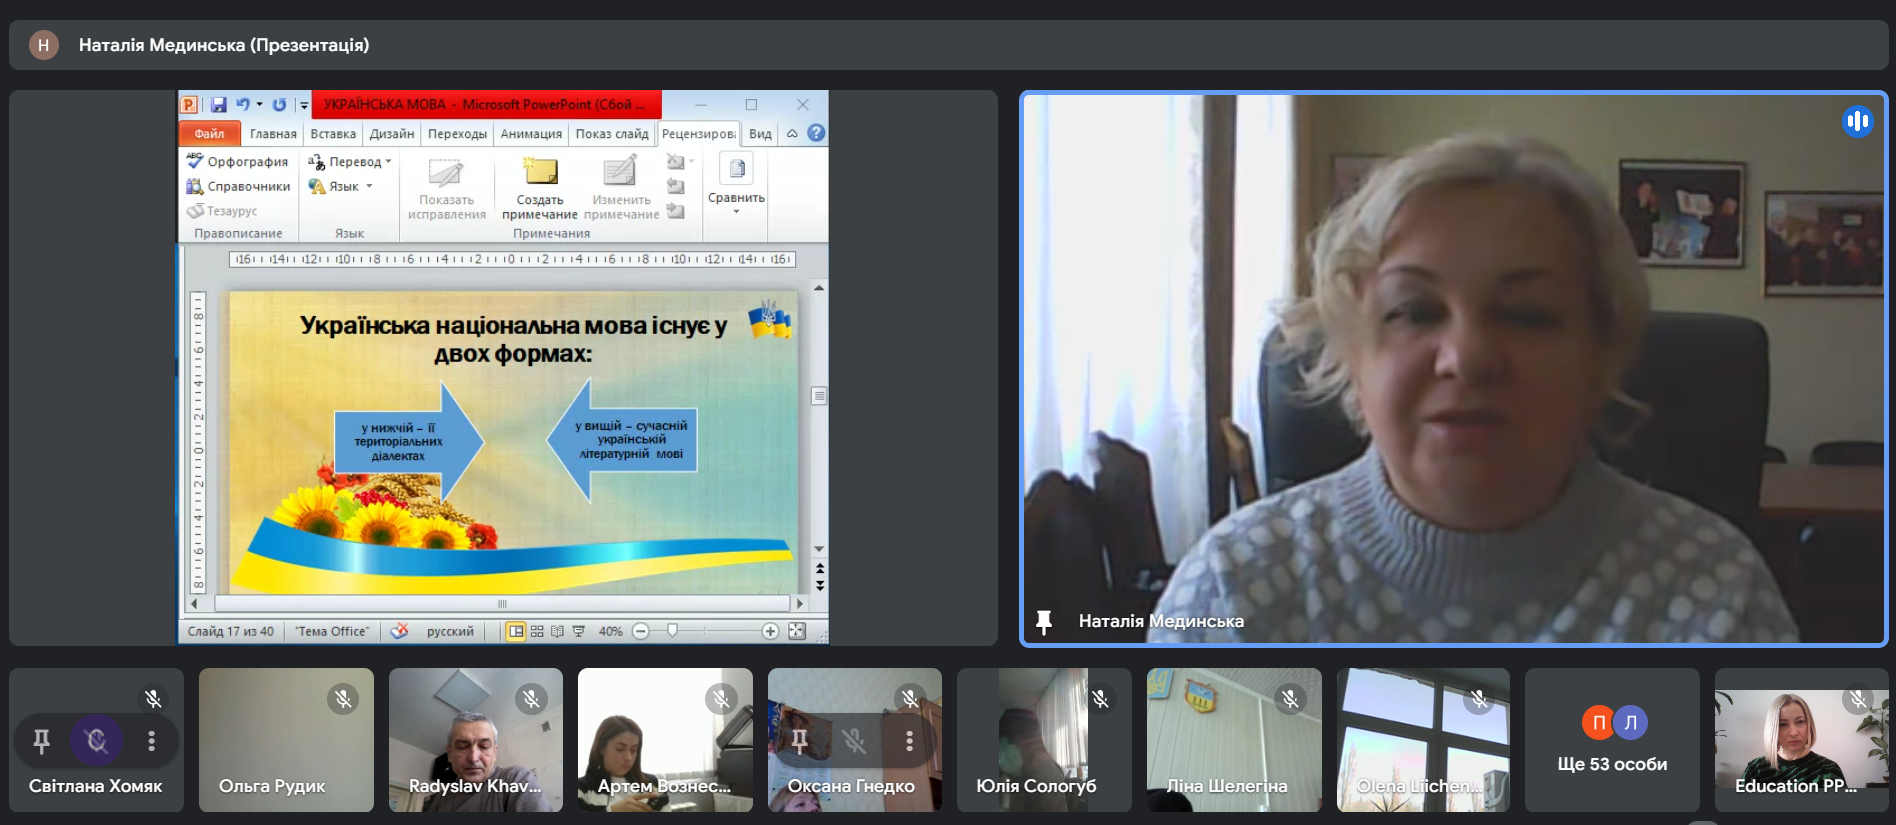Open PowerPoint Help question mark icon

pyautogui.click(x=816, y=133)
